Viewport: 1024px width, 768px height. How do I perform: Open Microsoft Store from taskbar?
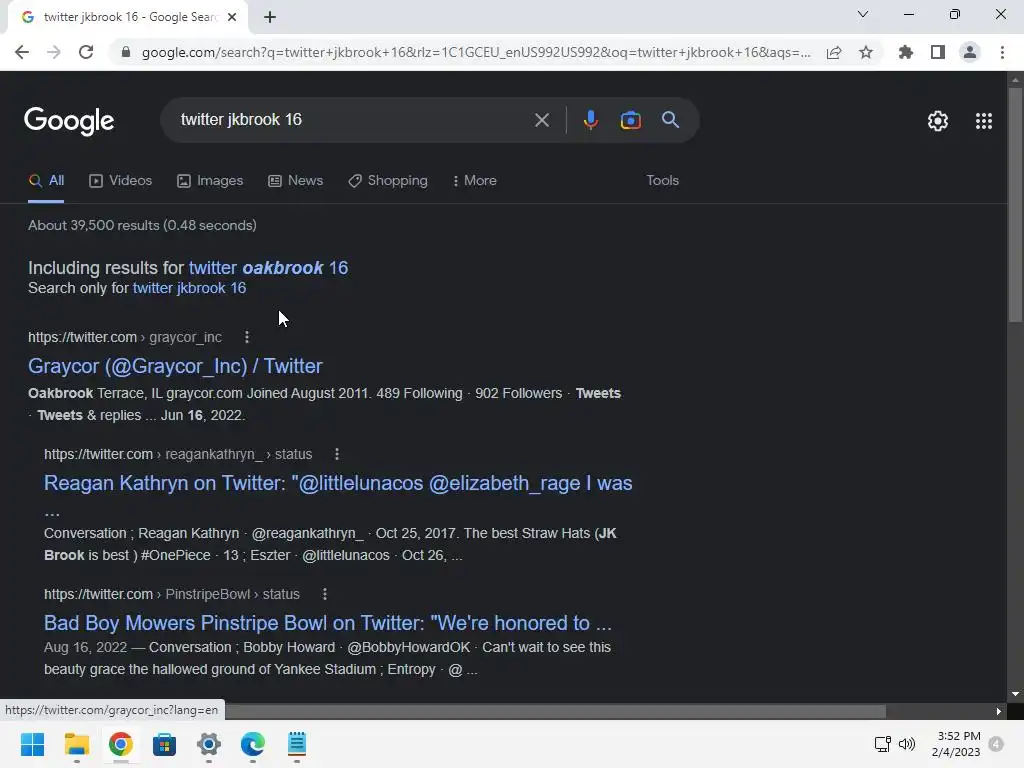[x=165, y=744]
